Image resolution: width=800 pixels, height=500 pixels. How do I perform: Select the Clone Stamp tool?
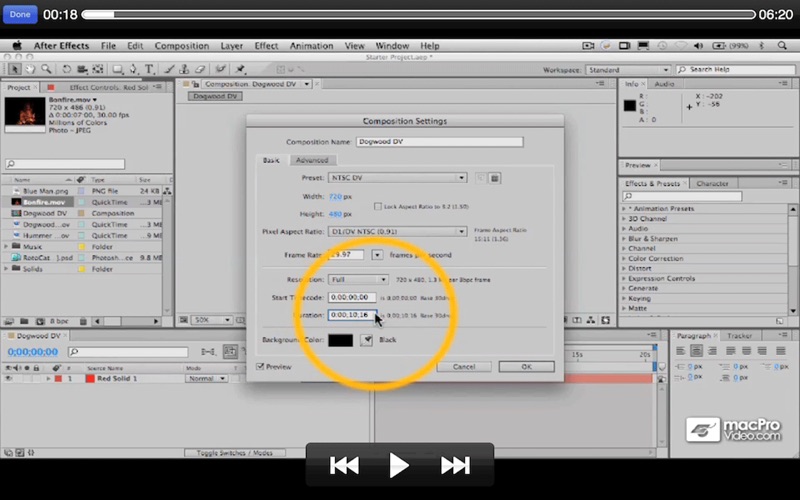185,69
